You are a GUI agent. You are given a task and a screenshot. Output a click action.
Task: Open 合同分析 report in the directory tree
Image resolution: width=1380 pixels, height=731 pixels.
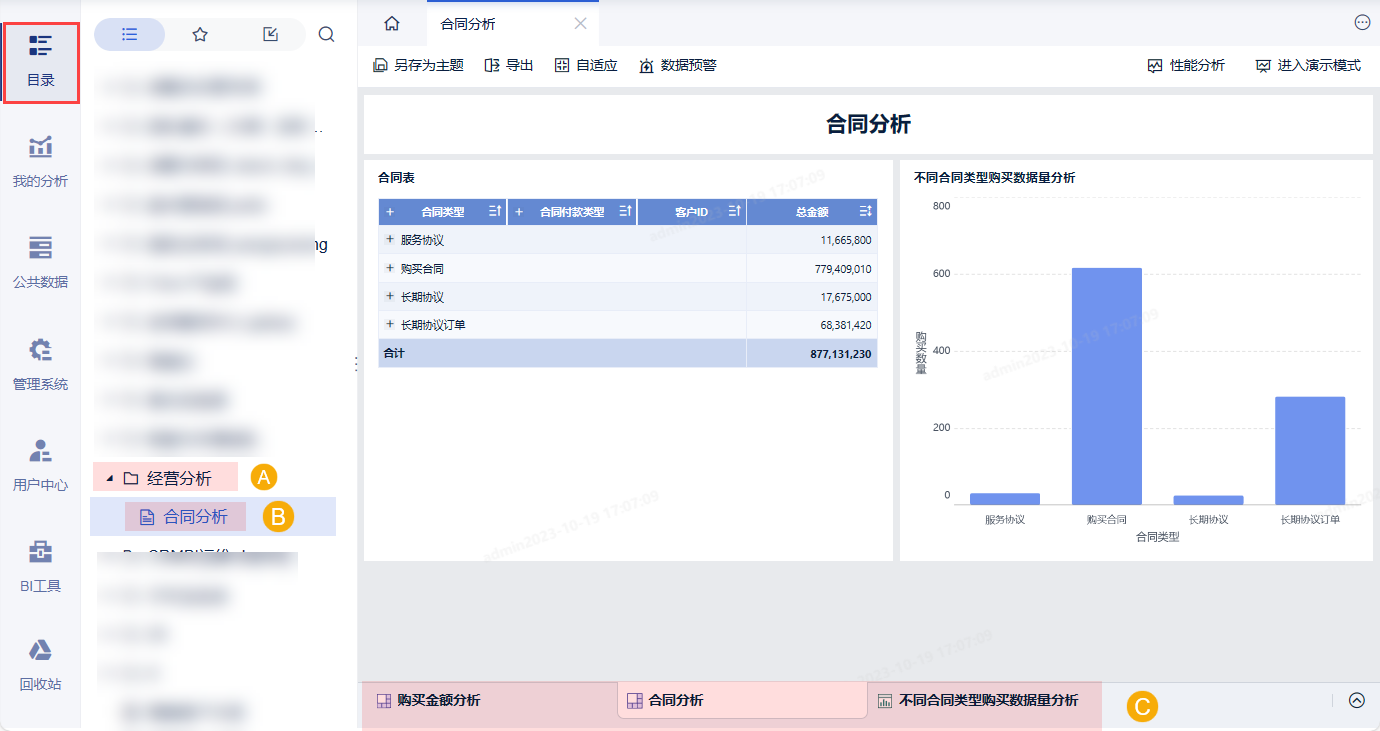pos(195,517)
